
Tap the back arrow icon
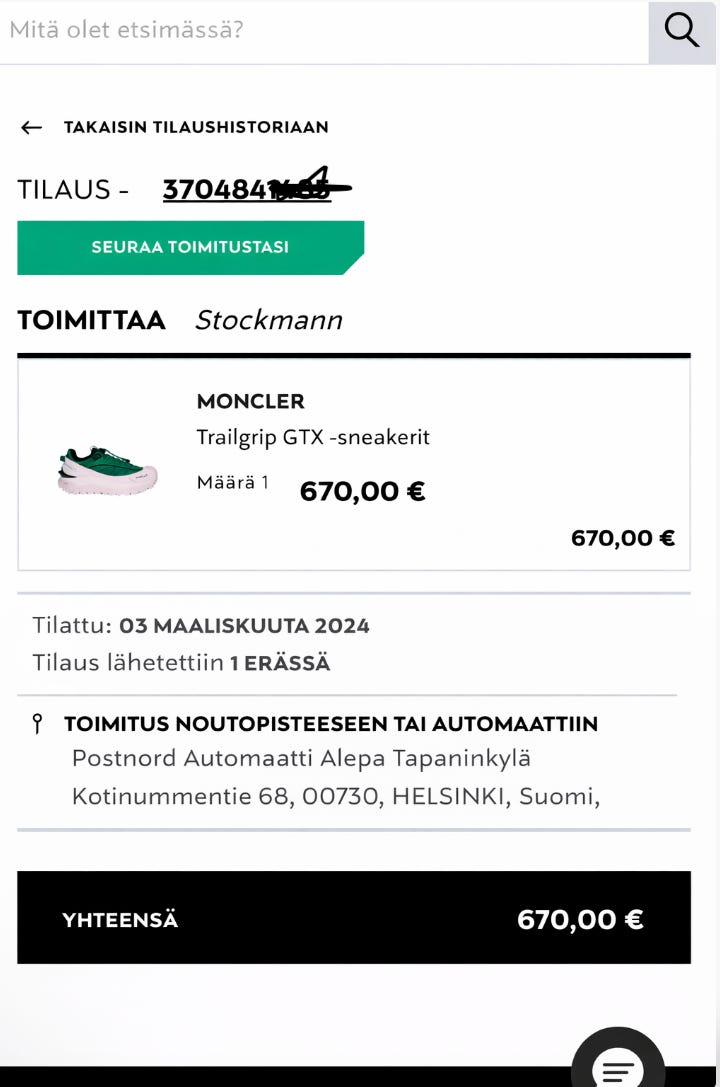coord(31,127)
